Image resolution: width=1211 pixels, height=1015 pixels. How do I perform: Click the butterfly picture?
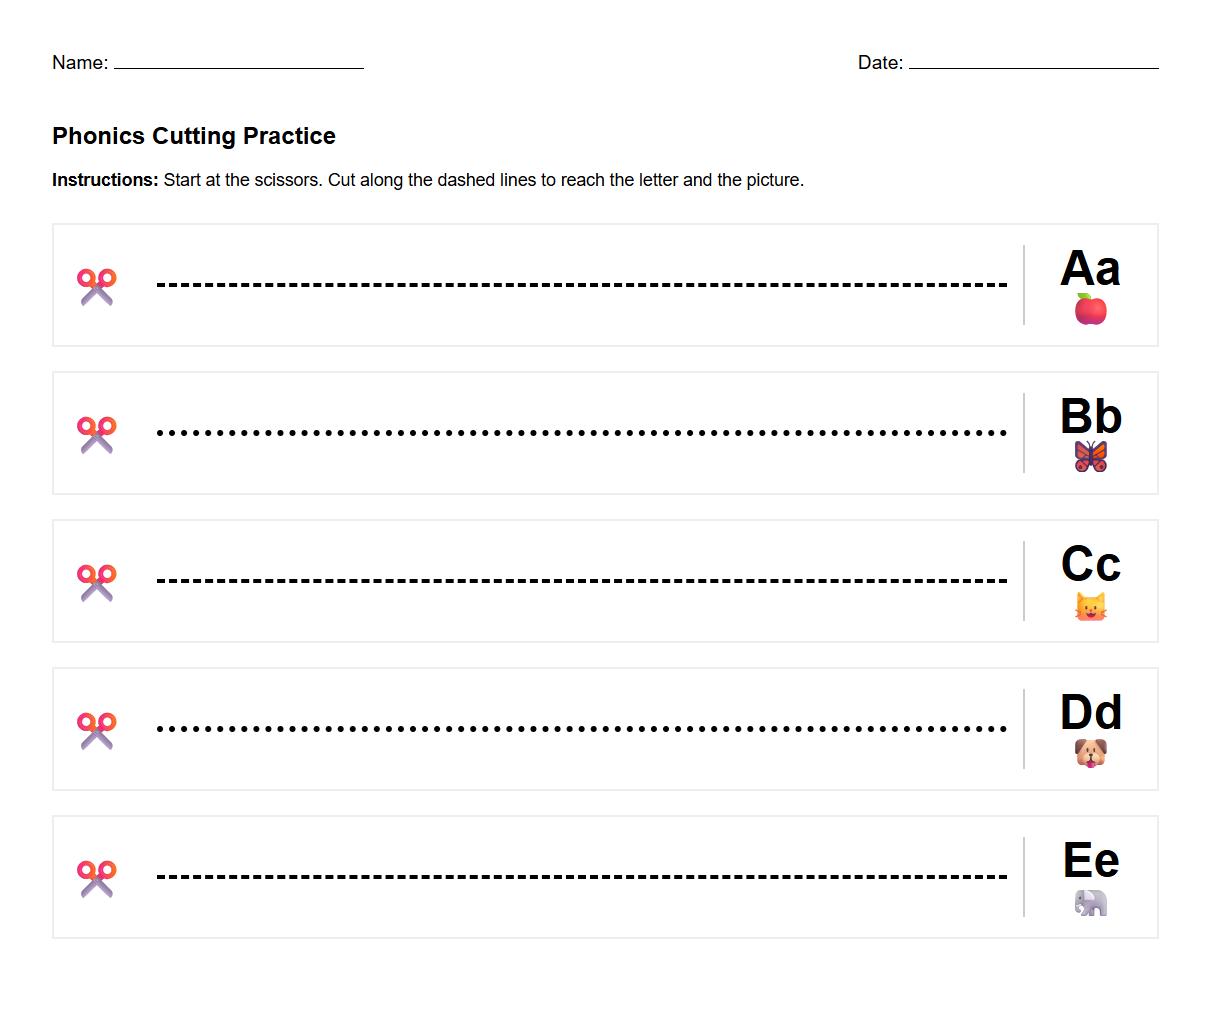pyautogui.click(x=1091, y=457)
